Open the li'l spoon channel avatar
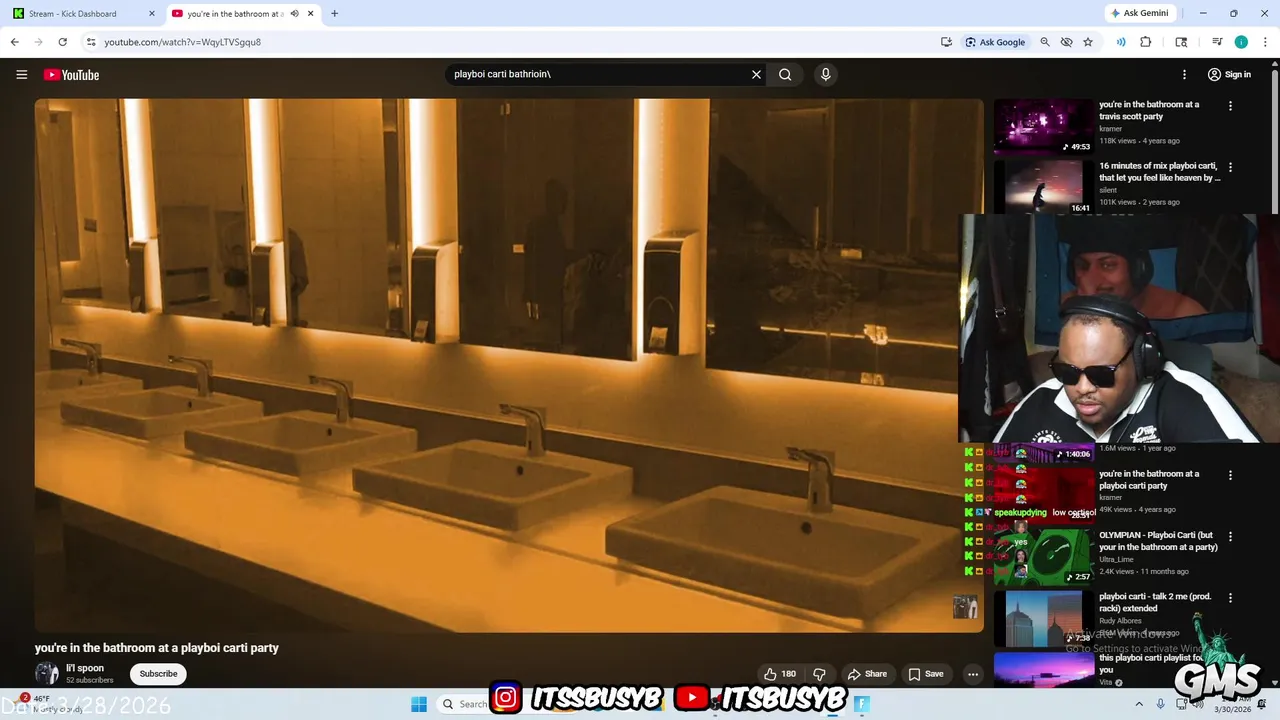This screenshot has height=720, width=1280. click(x=47, y=673)
